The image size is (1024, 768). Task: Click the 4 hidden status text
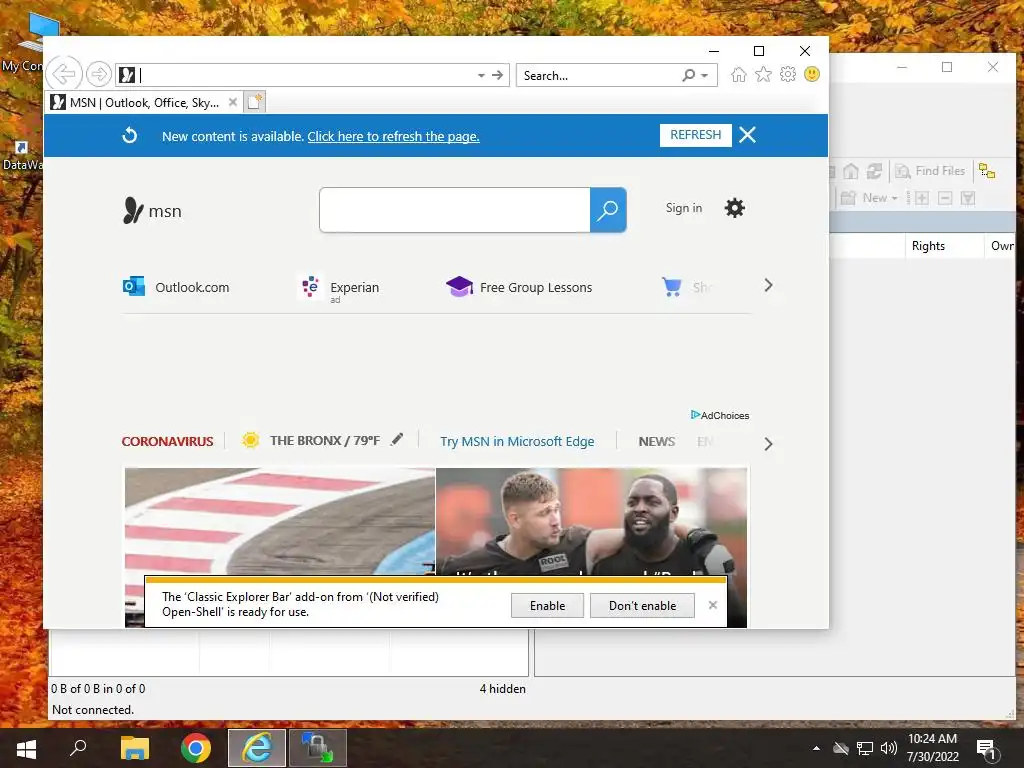[503, 689]
